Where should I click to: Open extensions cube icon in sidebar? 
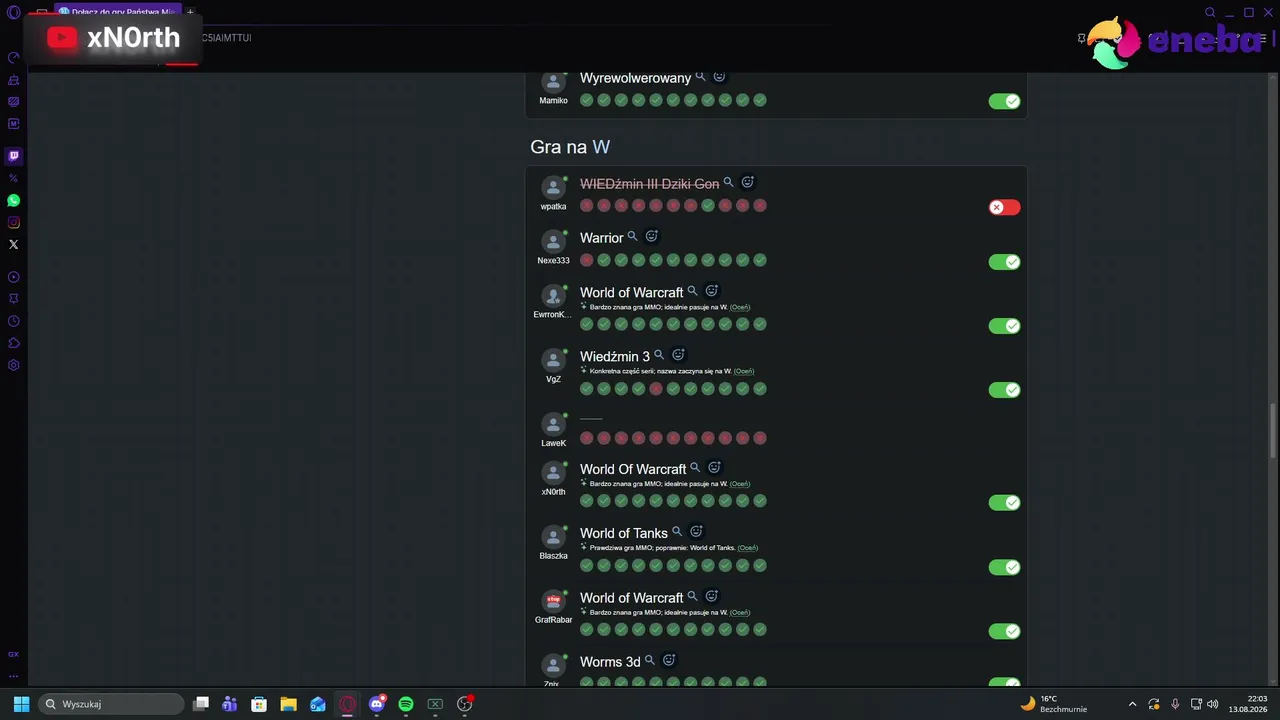click(13, 343)
